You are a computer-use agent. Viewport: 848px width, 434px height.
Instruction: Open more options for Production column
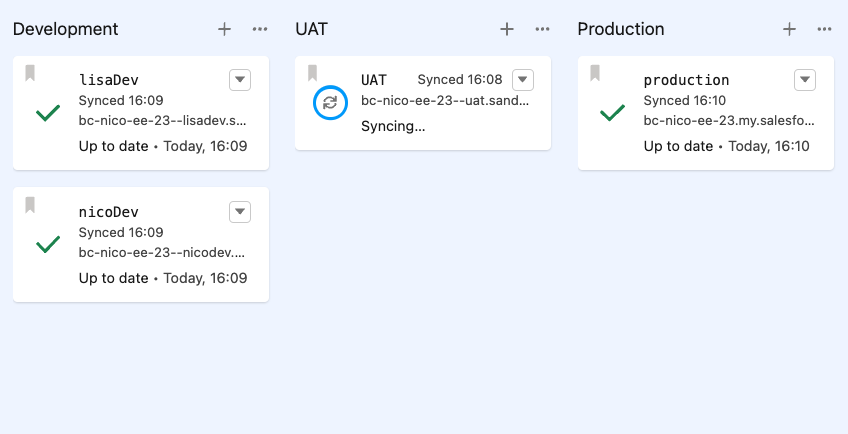coord(824,29)
